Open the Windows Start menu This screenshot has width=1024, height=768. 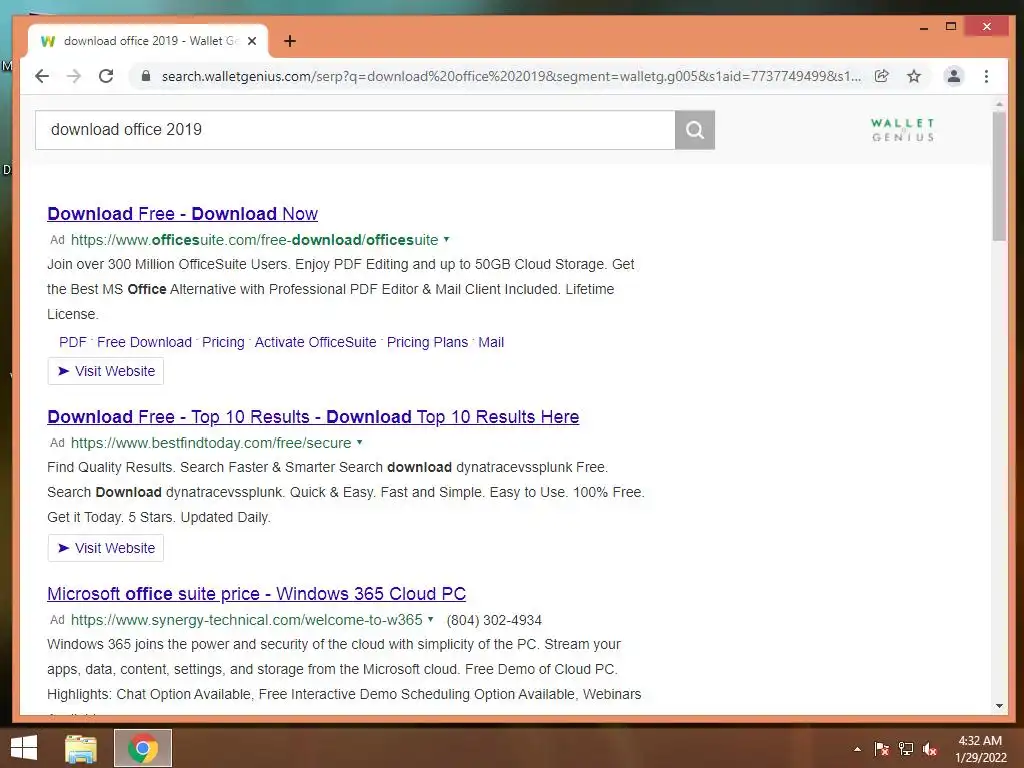(24, 748)
